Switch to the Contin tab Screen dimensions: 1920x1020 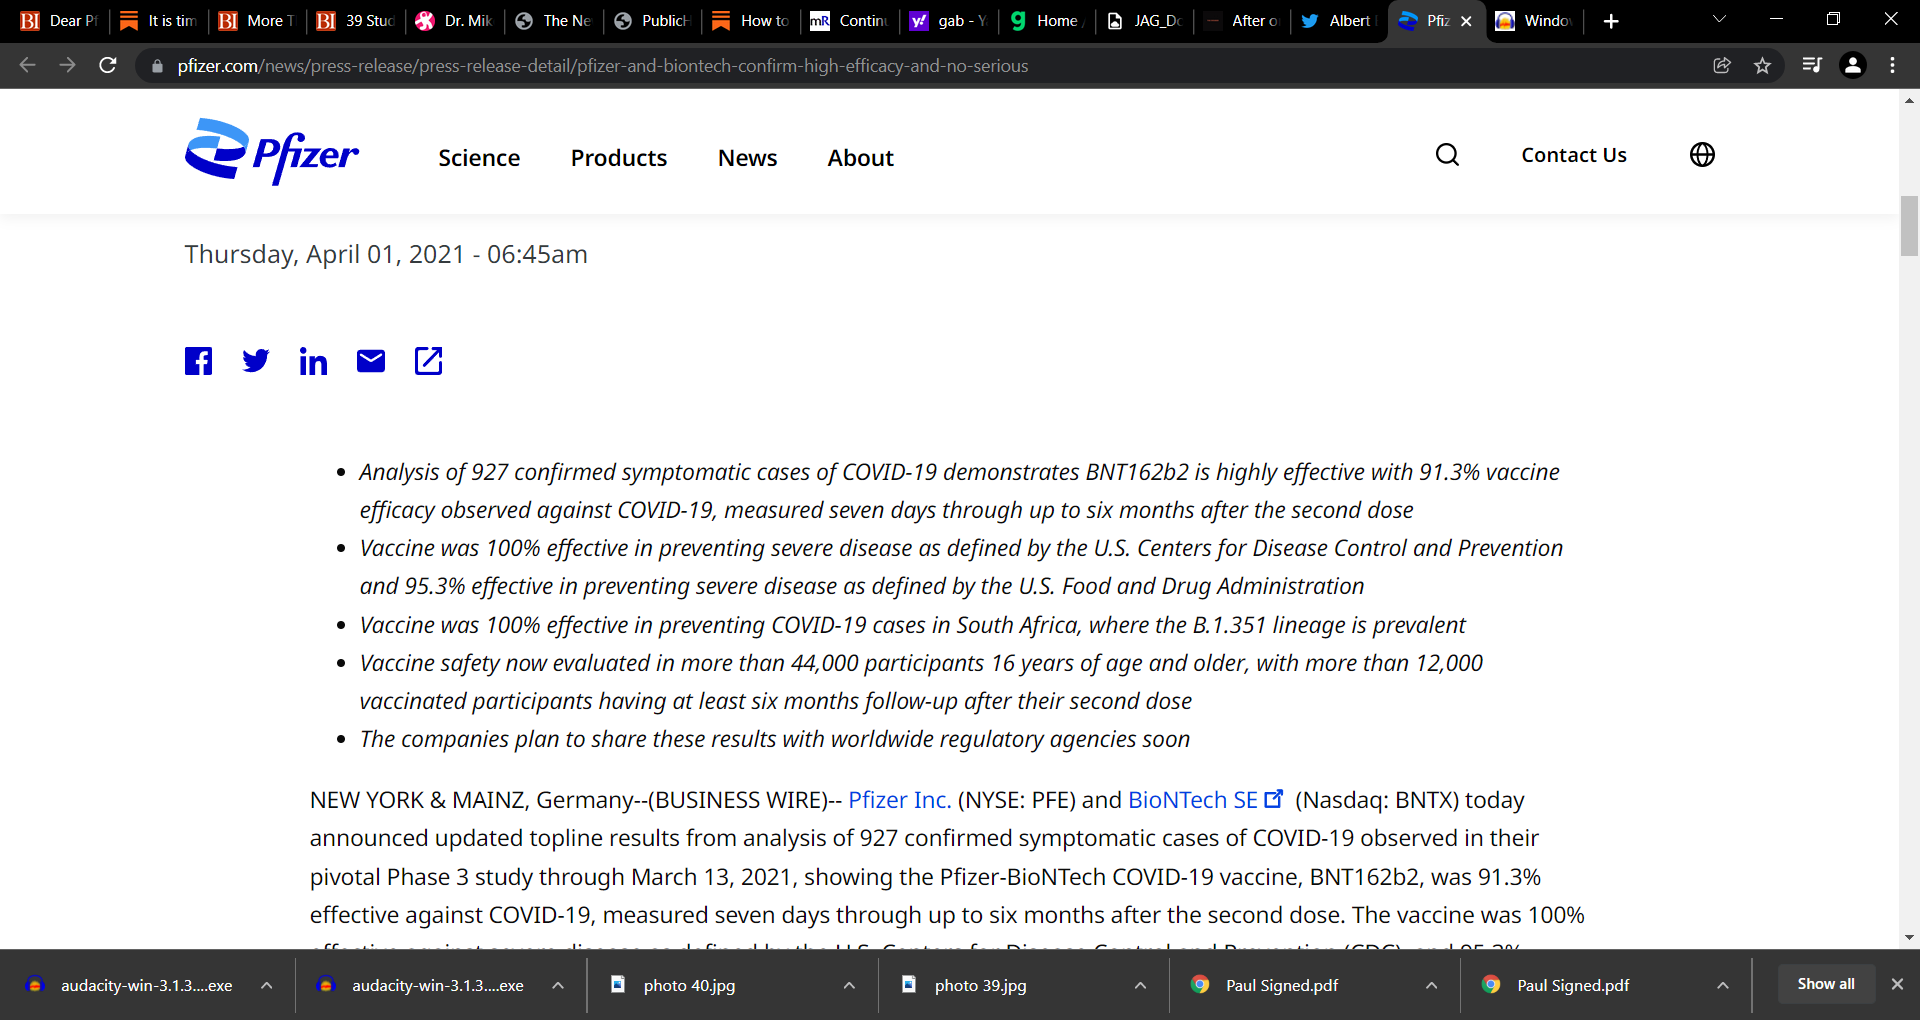[x=851, y=21]
